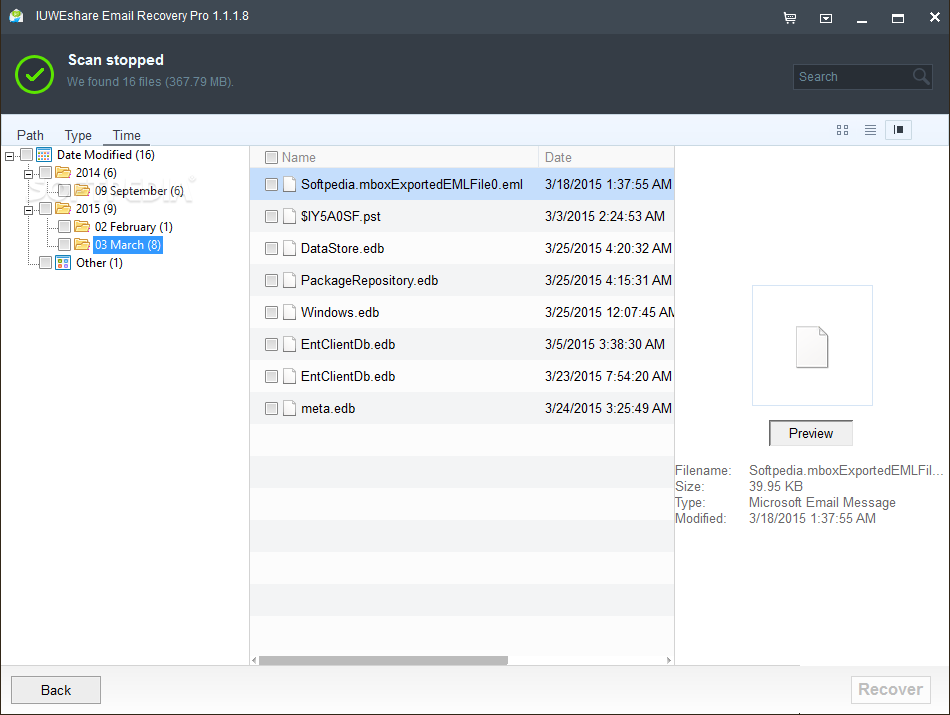Check the $IY5A0SF.pst checkbox

tap(271, 216)
